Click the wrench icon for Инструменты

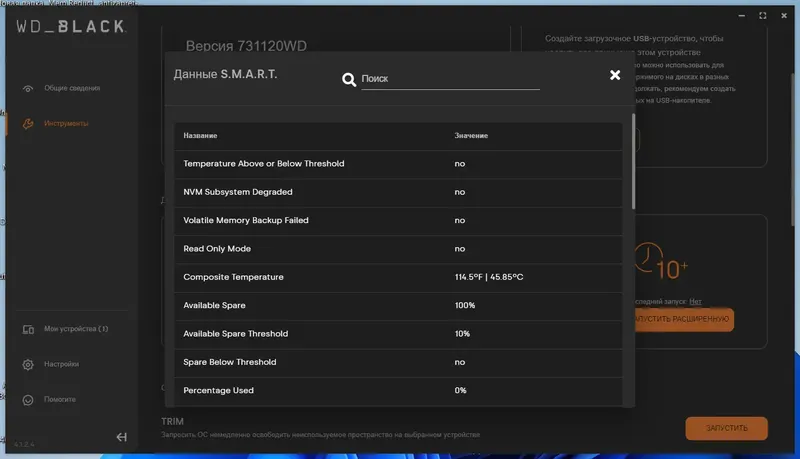[x=27, y=123]
